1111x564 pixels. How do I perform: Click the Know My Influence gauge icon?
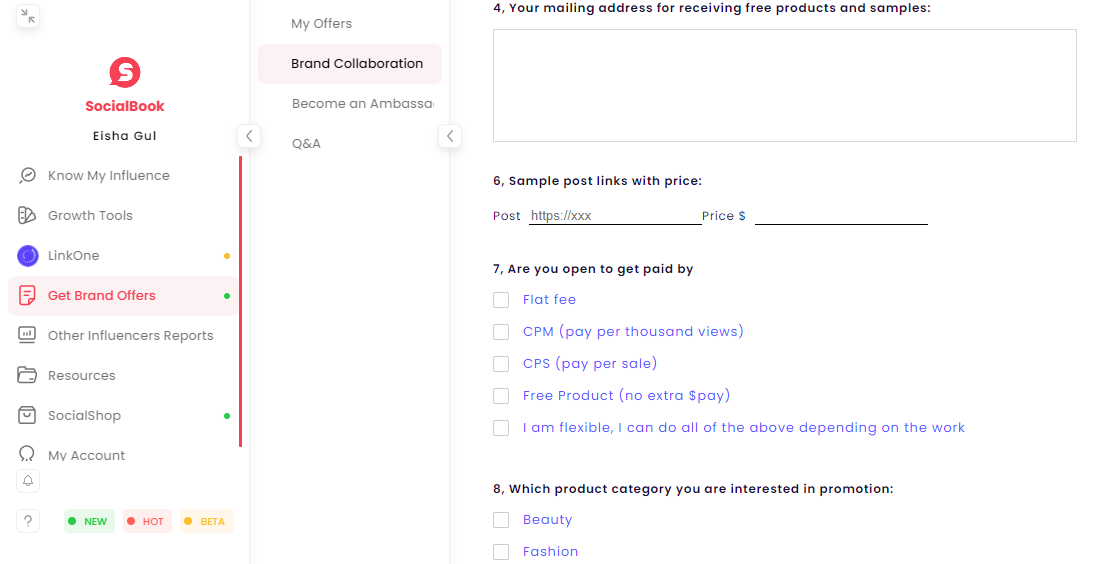tap(28, 176)
